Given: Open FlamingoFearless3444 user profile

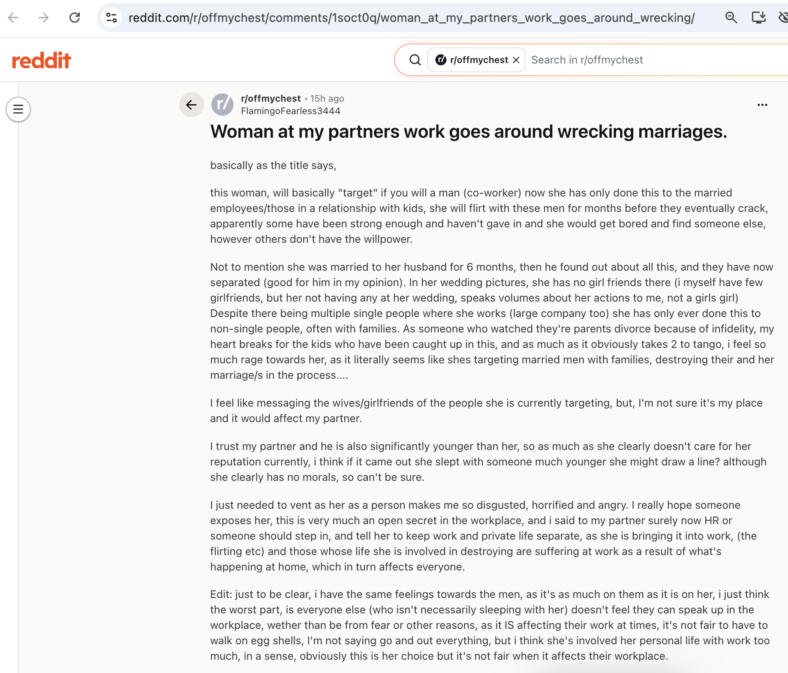Looking at the screenshot, I should 290,111.
